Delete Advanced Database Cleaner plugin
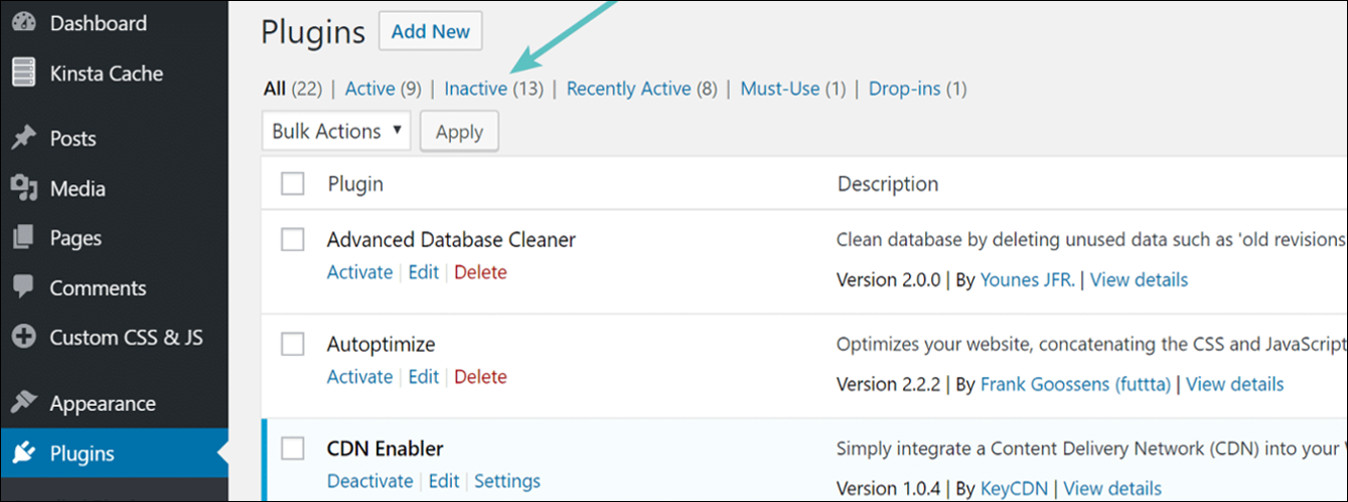This screenshot has width=1348, height=502. click(x=480, y=272)
